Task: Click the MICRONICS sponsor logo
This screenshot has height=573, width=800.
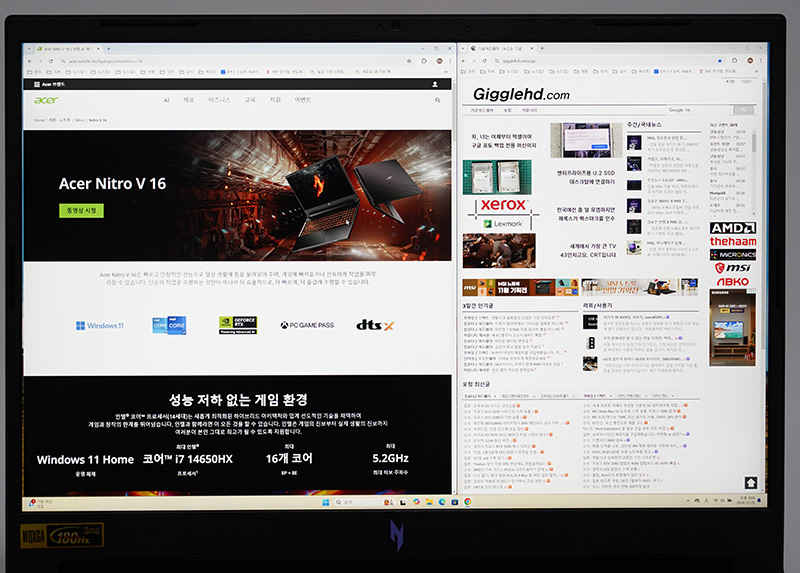Action: (733, 254)
